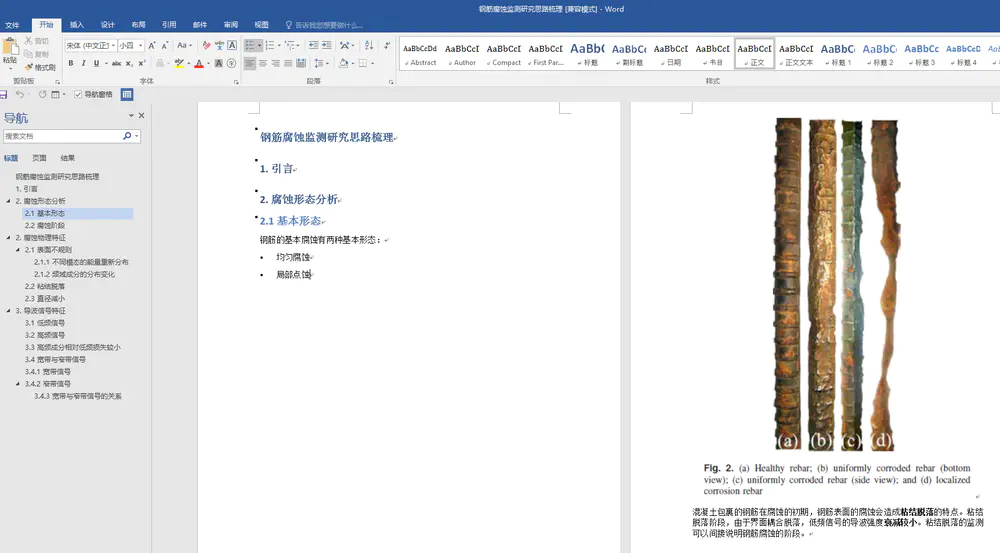The image size is (1000, 553).
Task: Open the phonetic guide (文) icon
Action: coord(219,45)
